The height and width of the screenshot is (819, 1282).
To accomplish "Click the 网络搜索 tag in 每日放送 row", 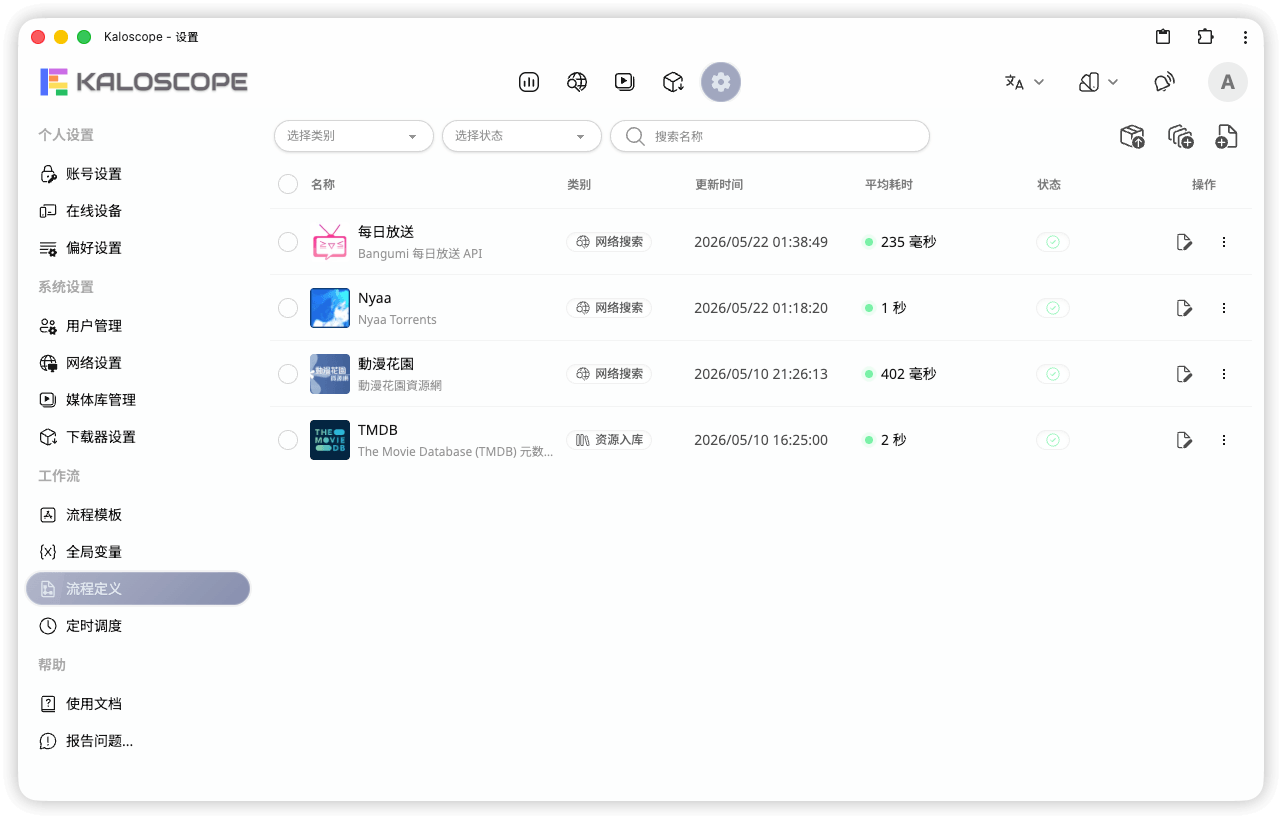I will [609, 242].
